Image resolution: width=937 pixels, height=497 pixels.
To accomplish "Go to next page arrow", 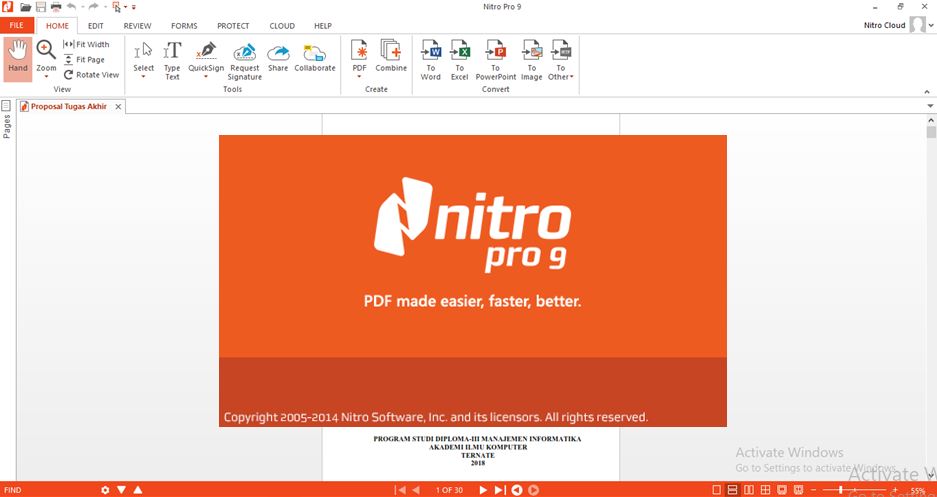I will (483, 490).
